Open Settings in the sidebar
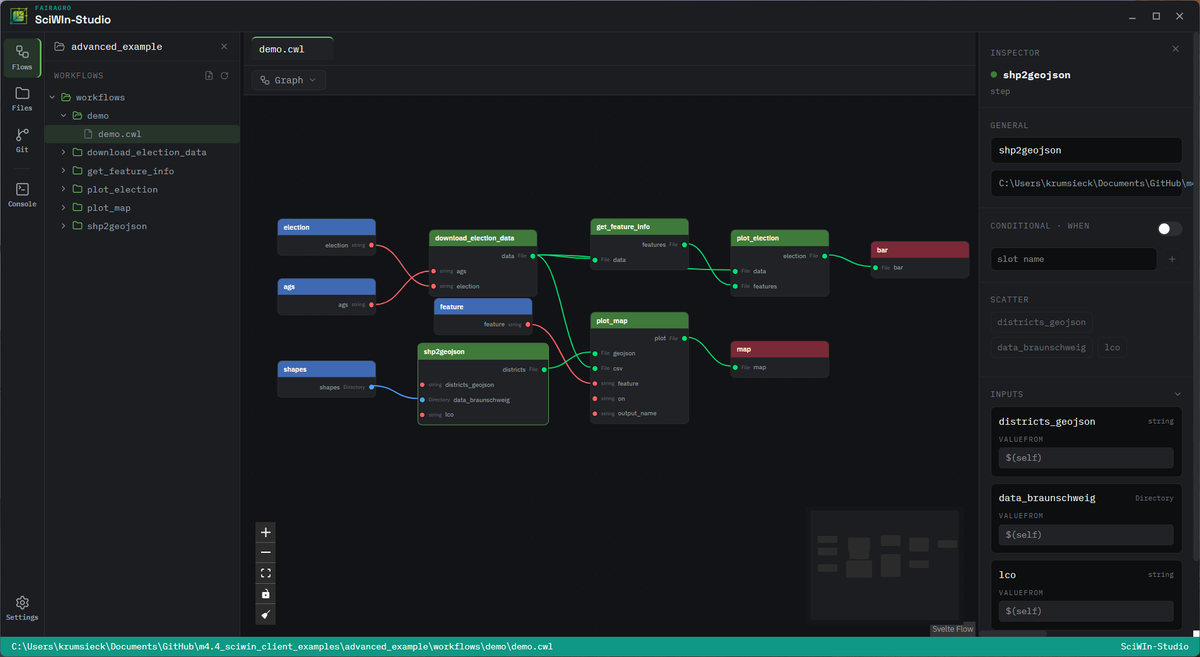The width and height of the screenshot is (1200, 657). (22, 608)
